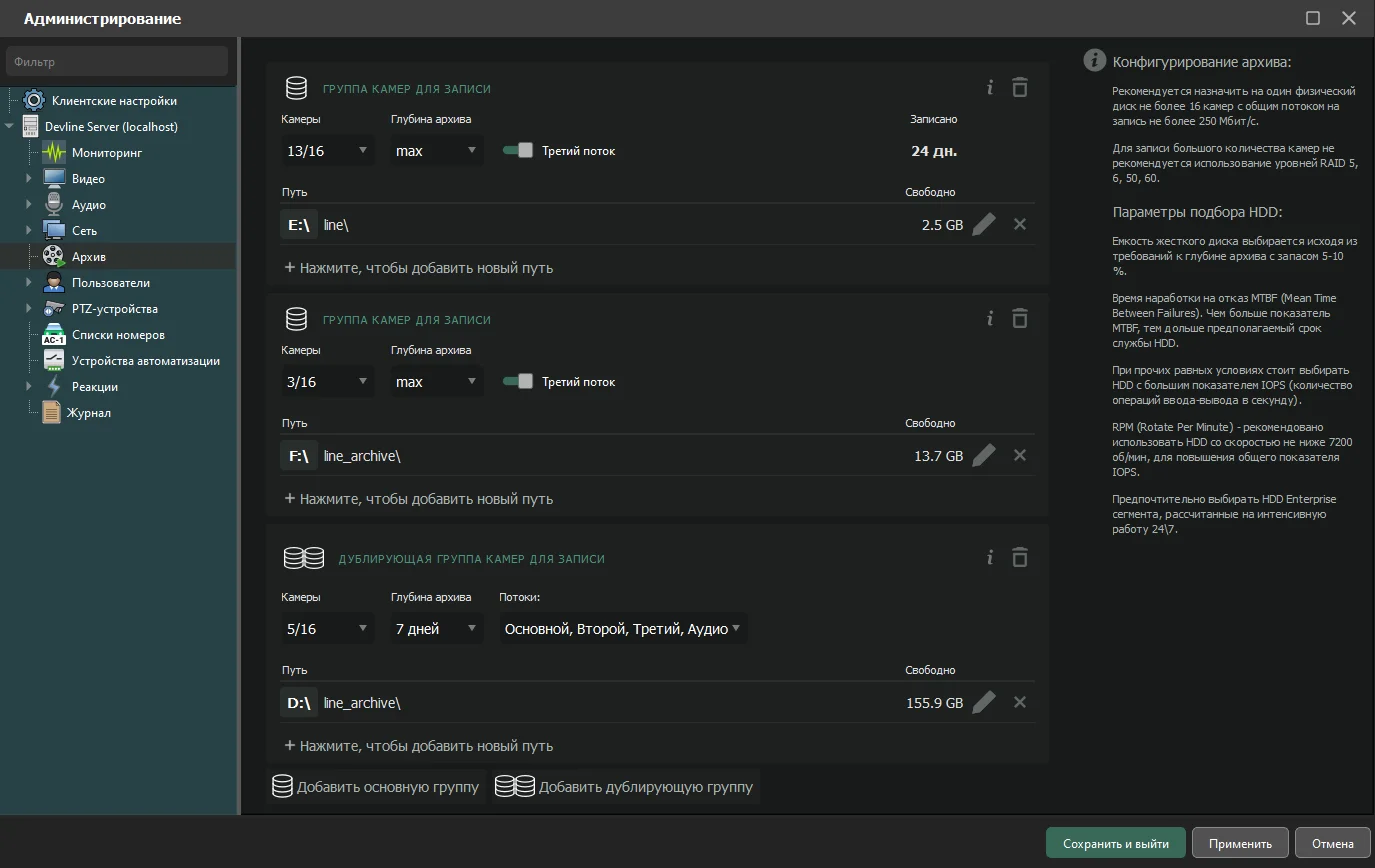The width and height of the screenshot is (1375, 868).
Task: Toggle Третий поток in the second group
Action: coord(518,382)
